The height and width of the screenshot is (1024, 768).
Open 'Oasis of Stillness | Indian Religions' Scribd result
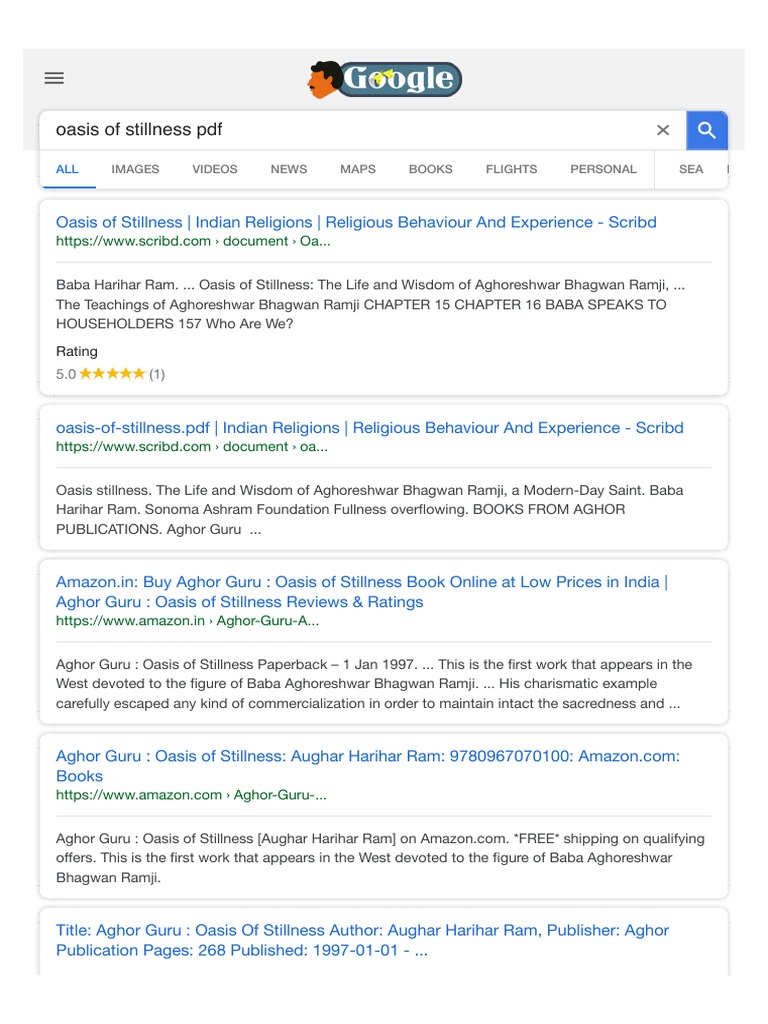(x=356, y=222)
